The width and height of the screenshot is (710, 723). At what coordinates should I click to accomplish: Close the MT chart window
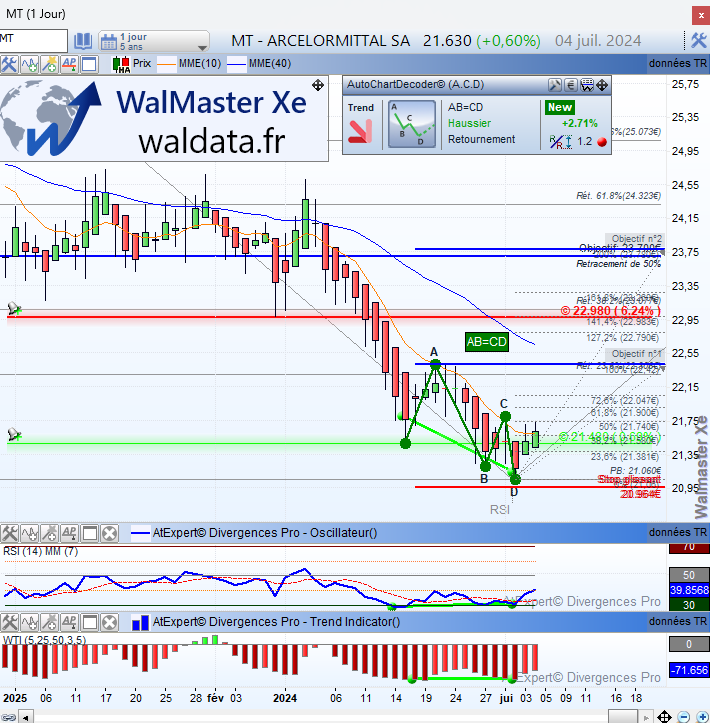tap(701, 15)
